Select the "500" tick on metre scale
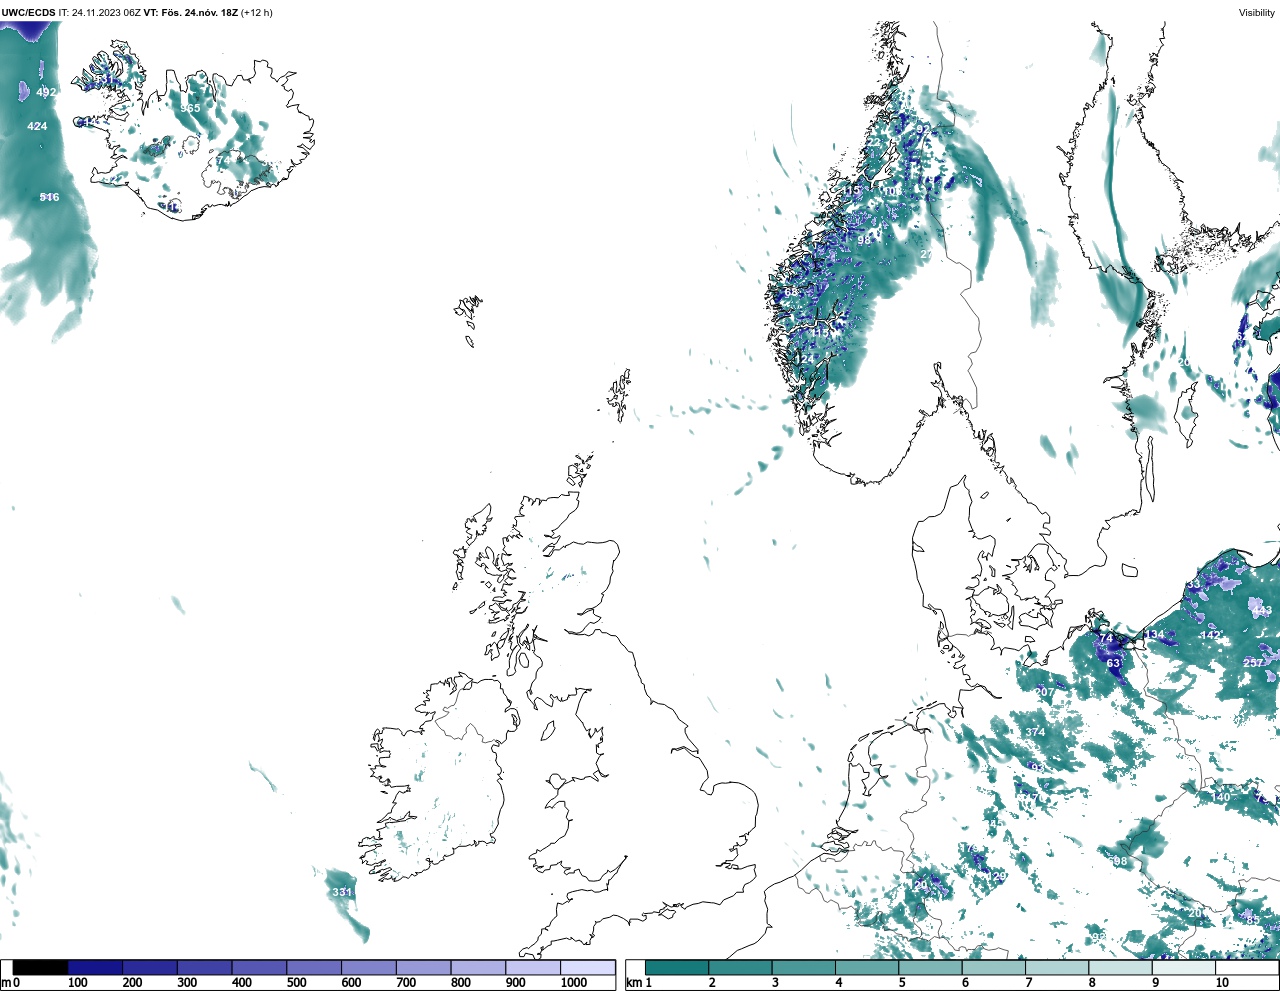1280x991 pixels. pos(296,983)
